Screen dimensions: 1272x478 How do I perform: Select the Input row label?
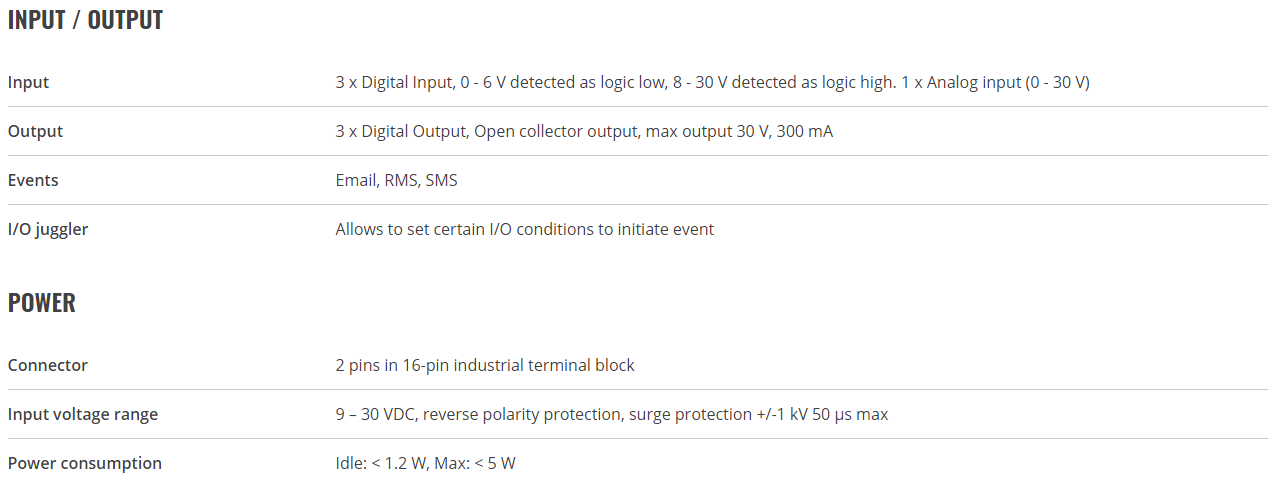point(28,83)
